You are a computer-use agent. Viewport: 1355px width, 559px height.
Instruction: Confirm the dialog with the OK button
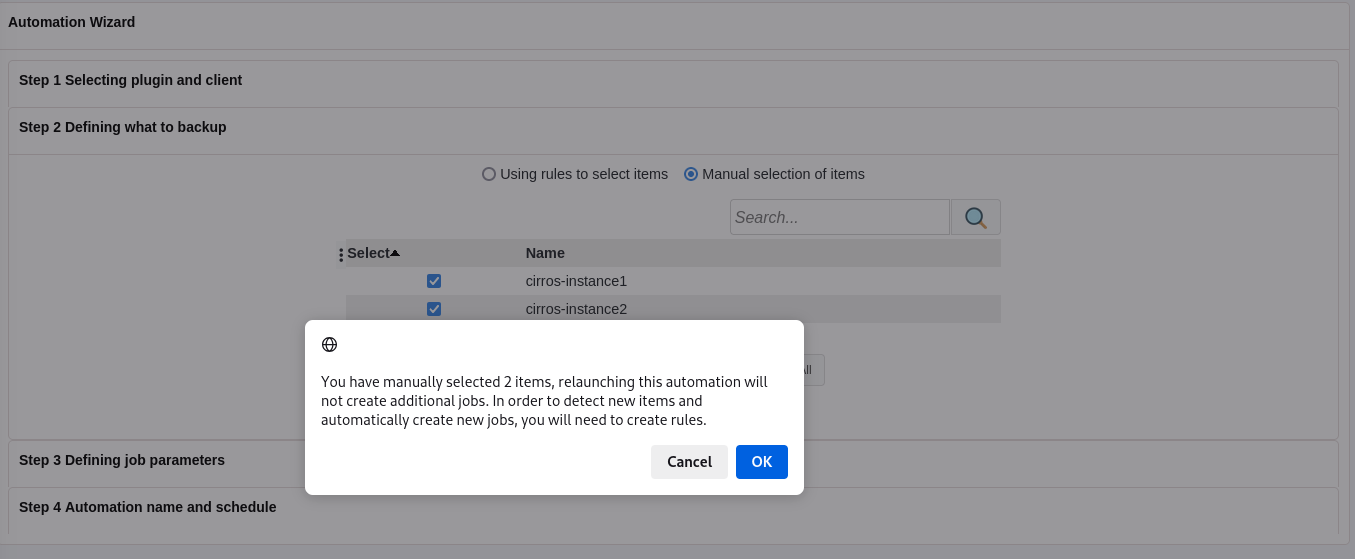click(x=762, y=462)
